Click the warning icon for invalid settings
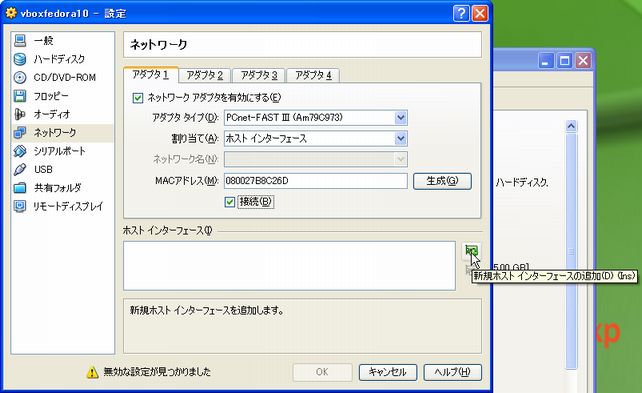The image size is (642, 393). pos(93,372)
